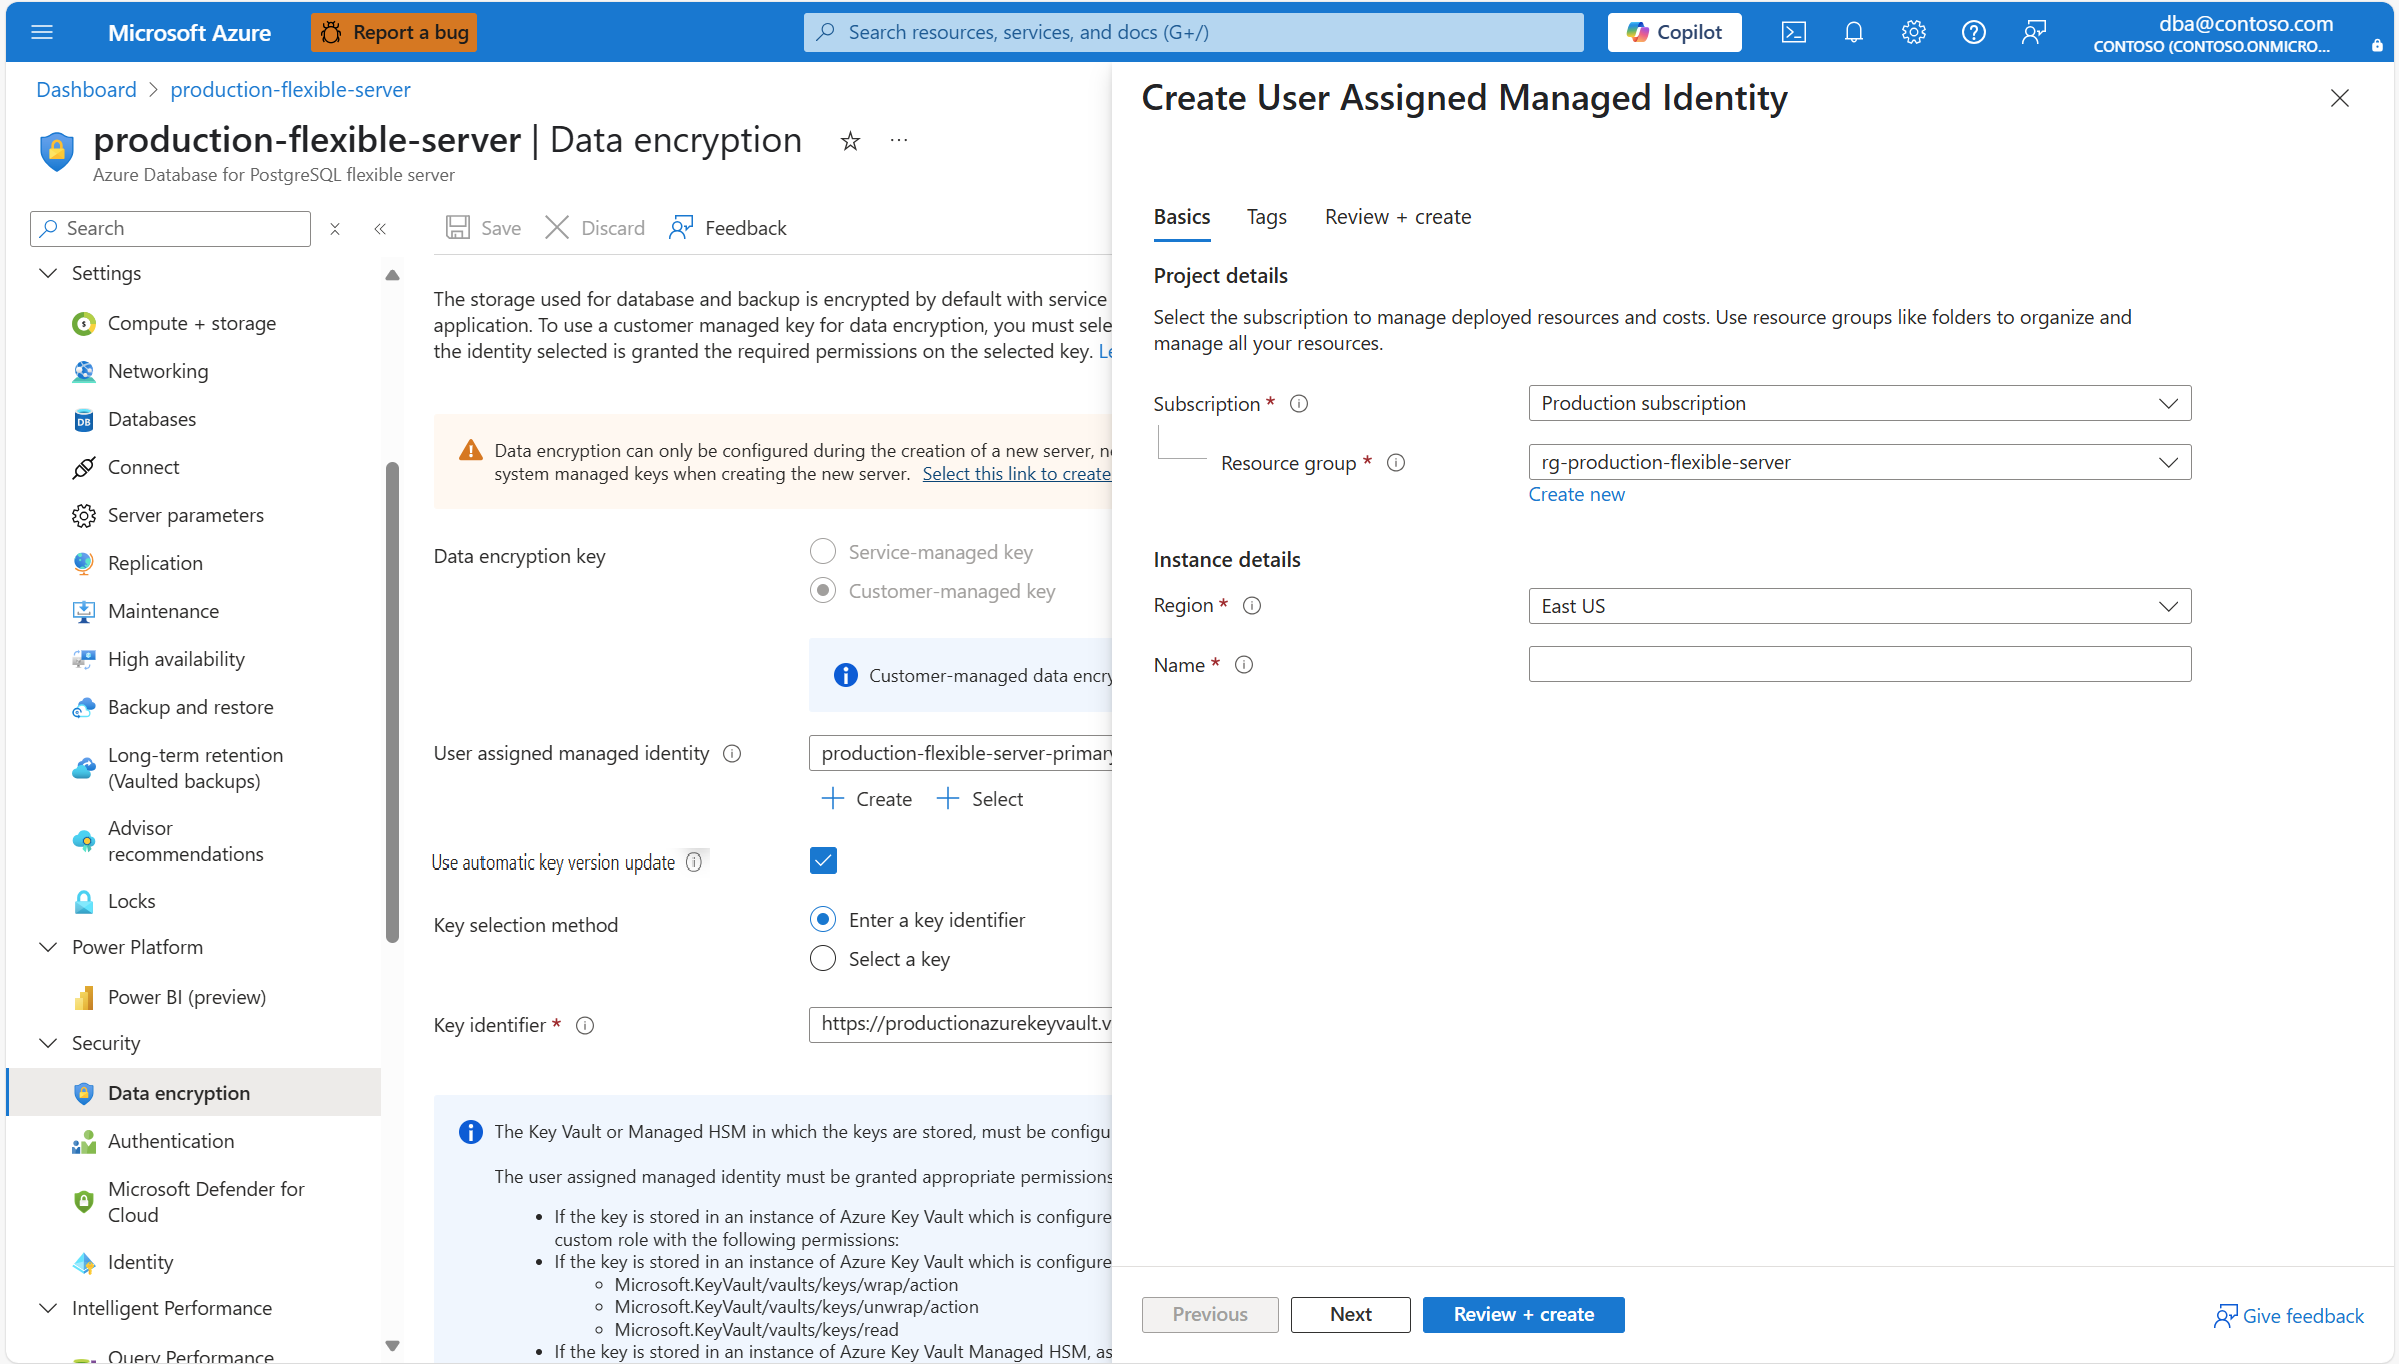Screen dimensions: 2399x1364
Task: Select the Customer-managed key radio button
Action: click(x=822, y=590)
